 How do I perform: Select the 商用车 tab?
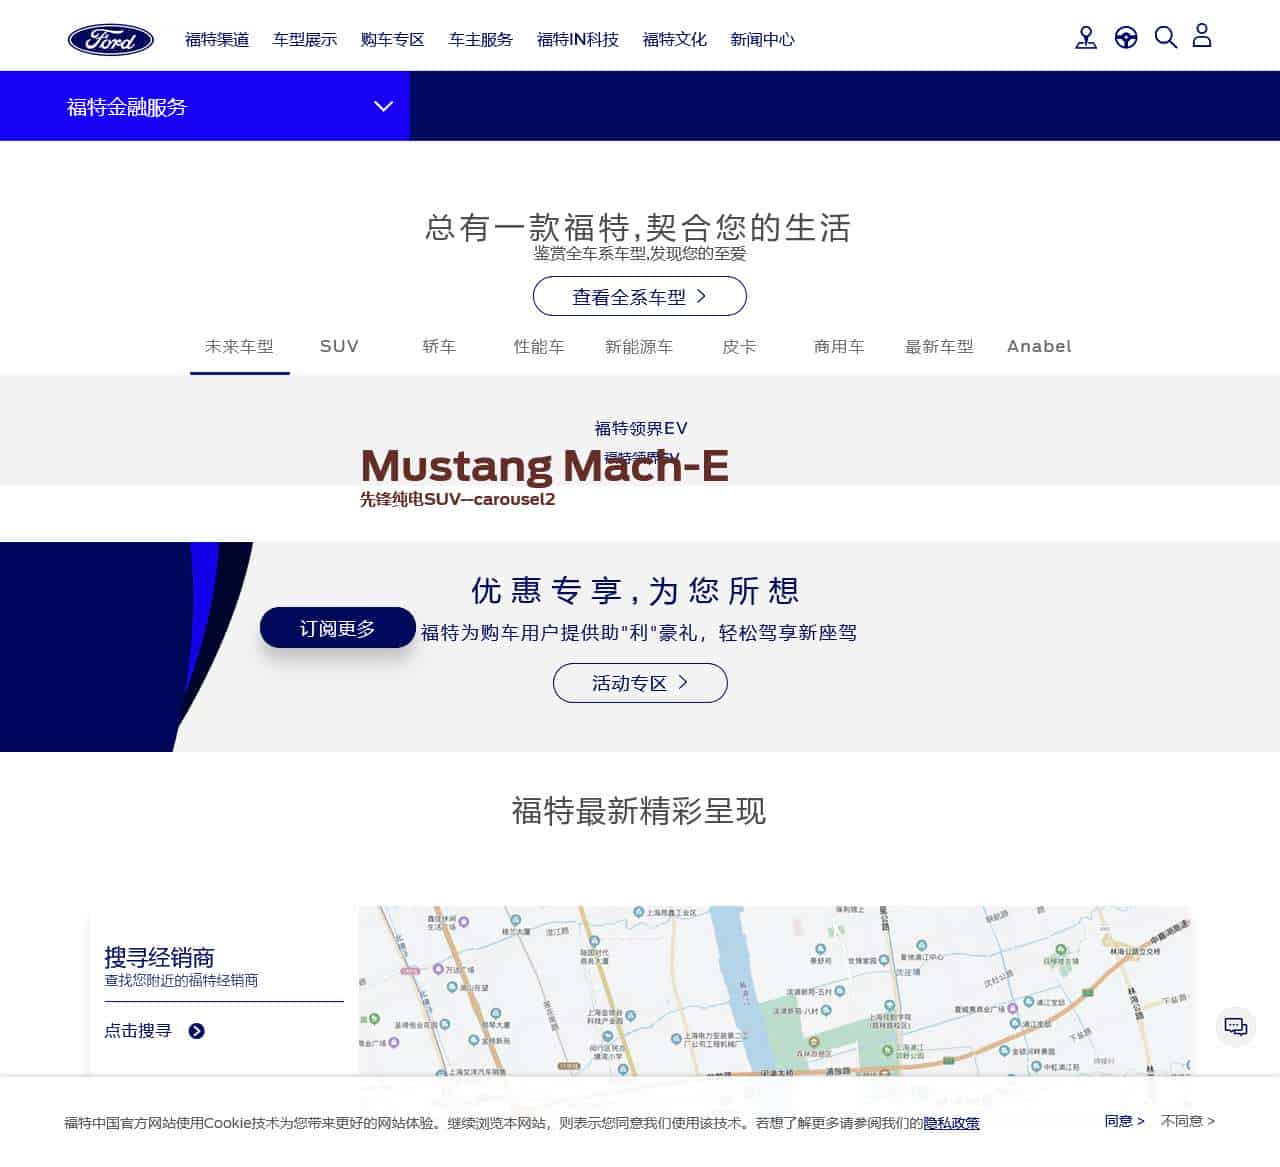(x=840, y=347)
